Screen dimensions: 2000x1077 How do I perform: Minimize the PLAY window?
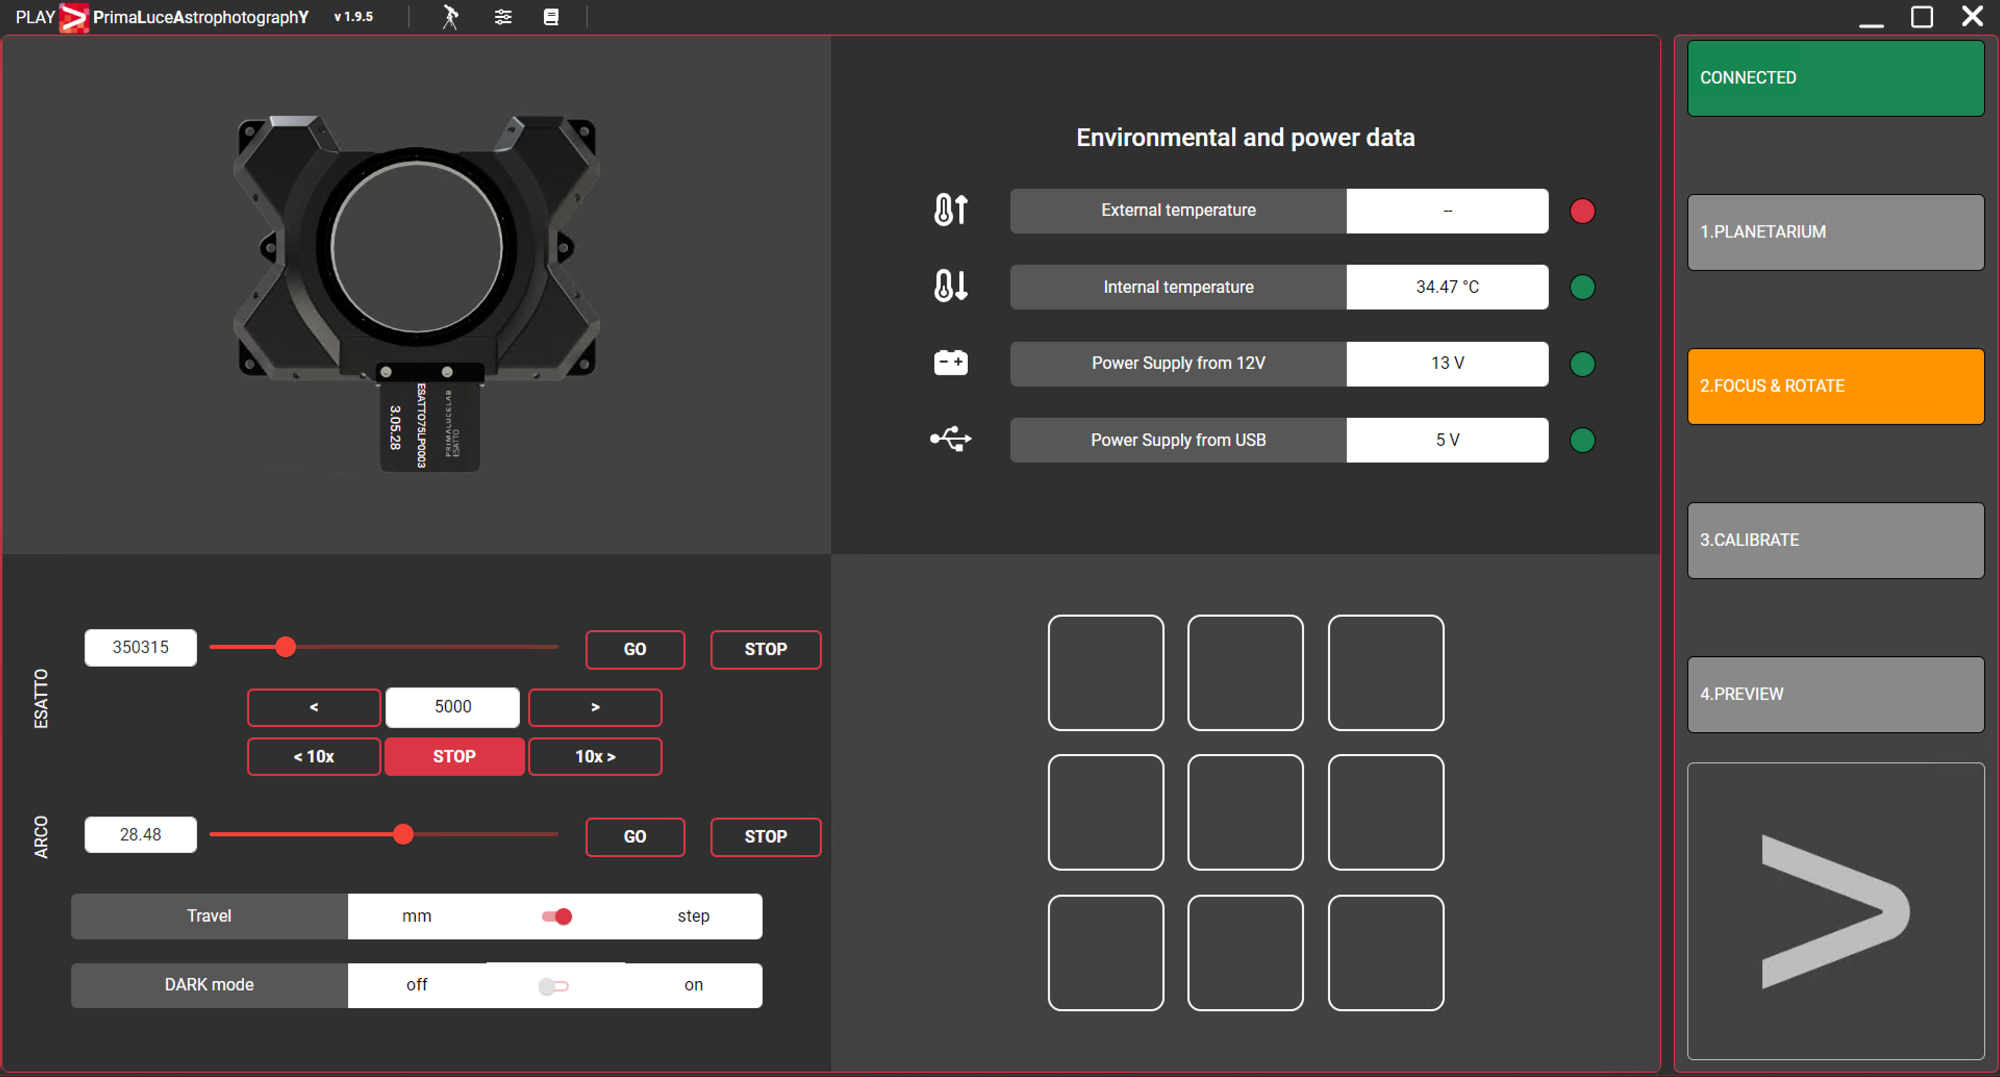[x=1871, y=24]
